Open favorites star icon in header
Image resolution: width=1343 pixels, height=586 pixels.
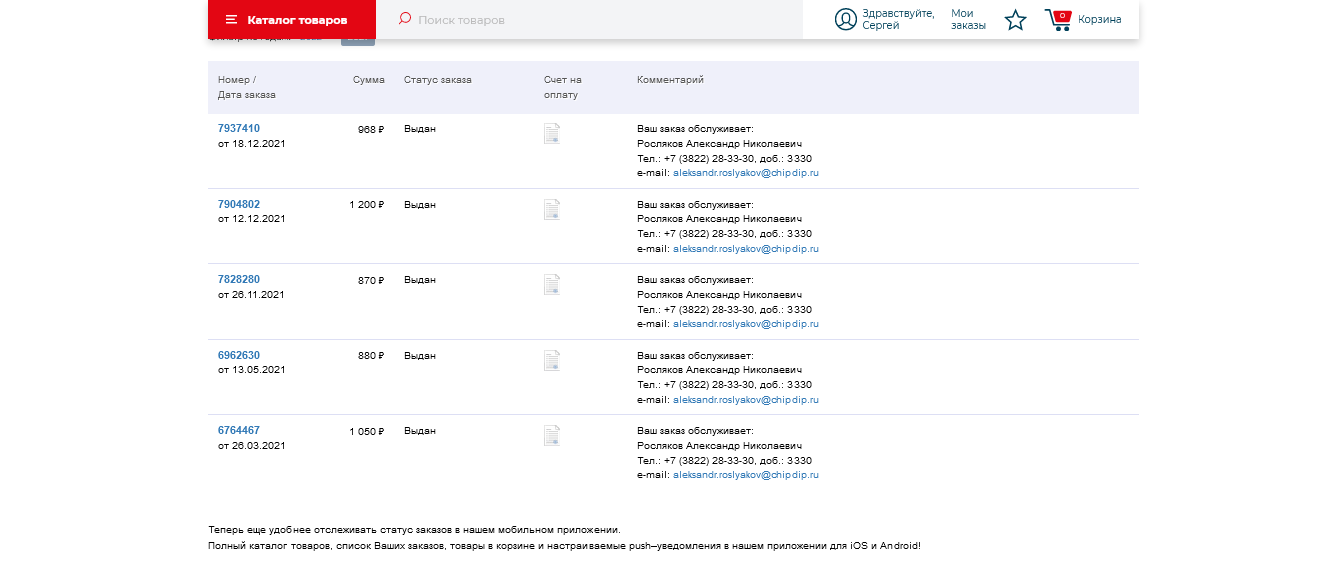coord(1015,20)
